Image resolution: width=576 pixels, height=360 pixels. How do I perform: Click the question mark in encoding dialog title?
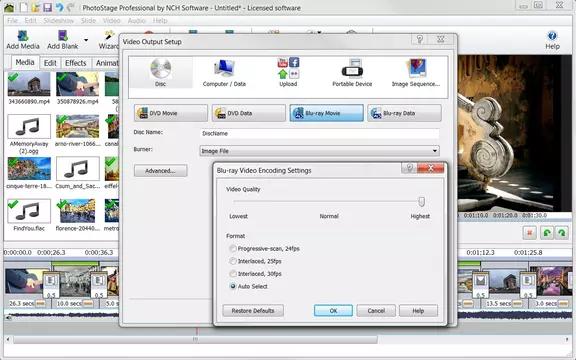[410, 168]
